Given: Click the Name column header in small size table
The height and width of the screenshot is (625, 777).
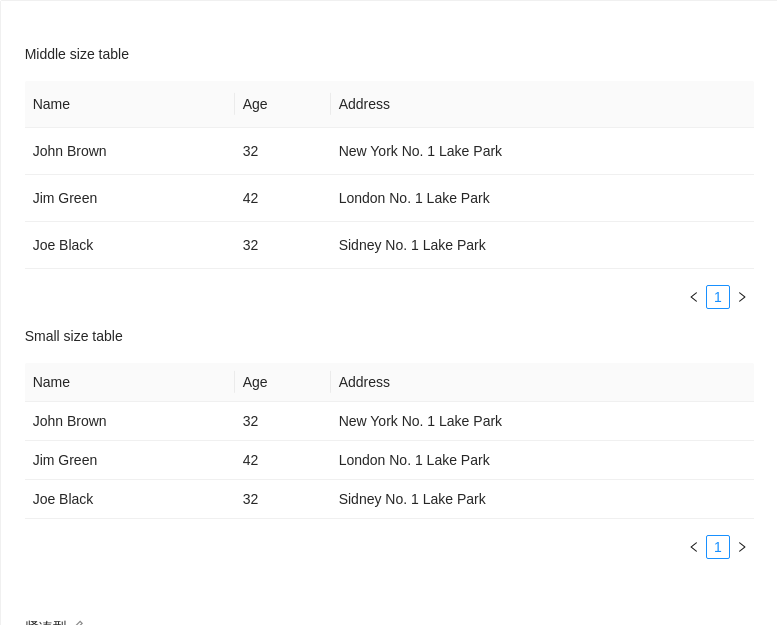Looking at the screenshot, I should (52, 382).
